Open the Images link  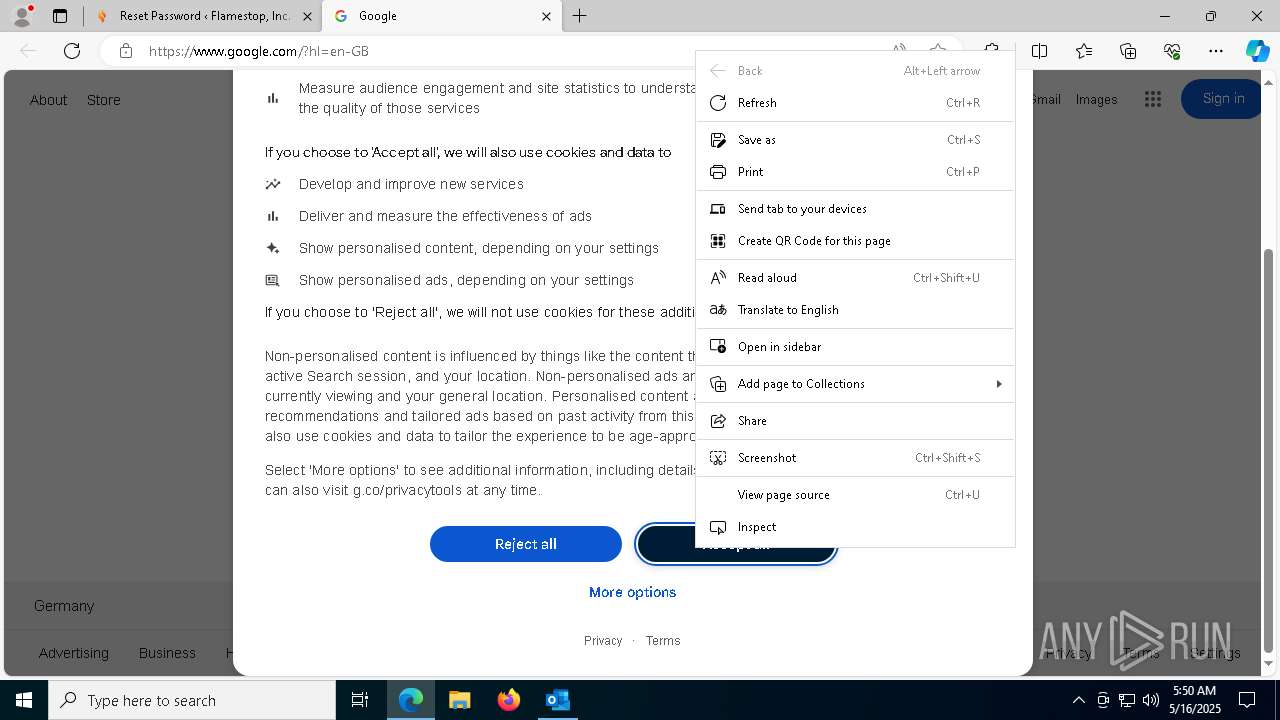click(1096, 100)
